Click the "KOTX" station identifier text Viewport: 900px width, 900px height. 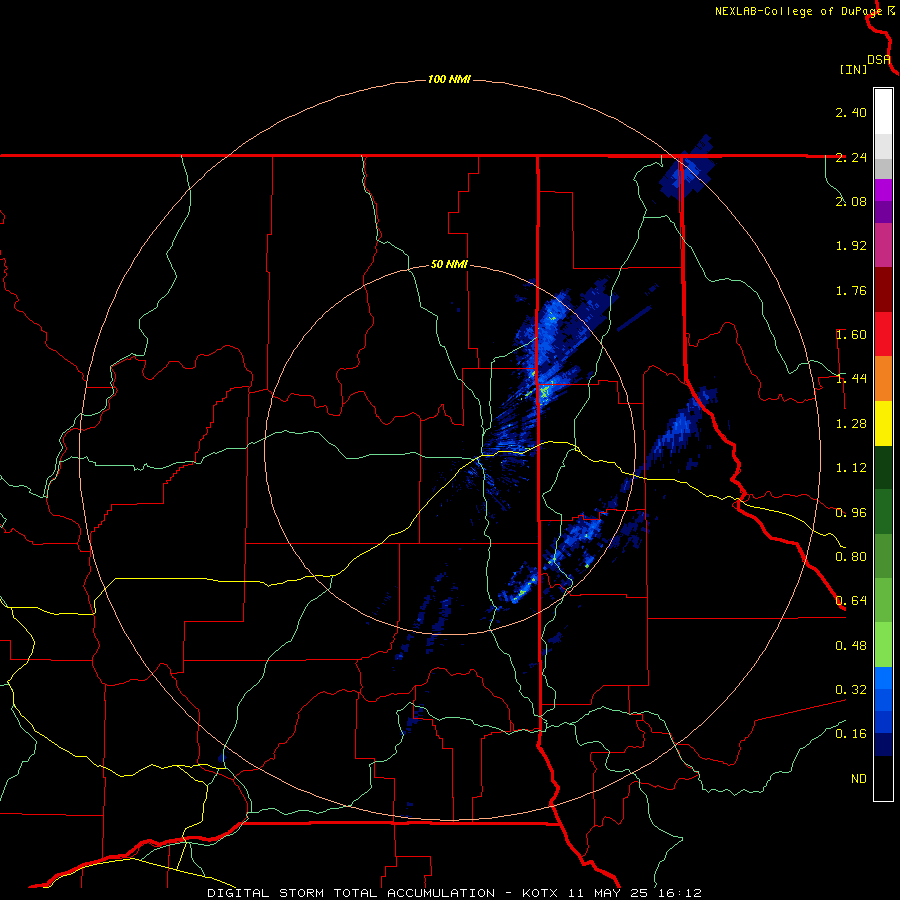click(540, 893)
